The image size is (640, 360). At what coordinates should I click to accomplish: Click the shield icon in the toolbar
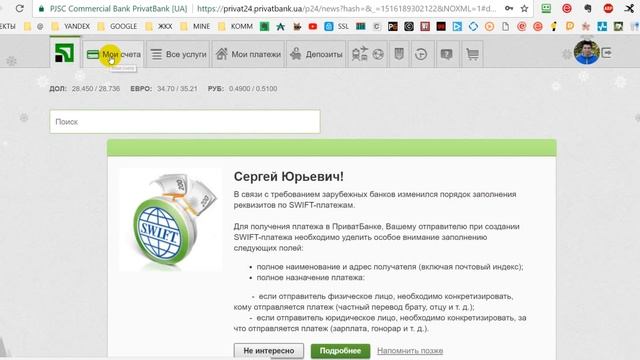pyautogui.click(x=399, y=54)
